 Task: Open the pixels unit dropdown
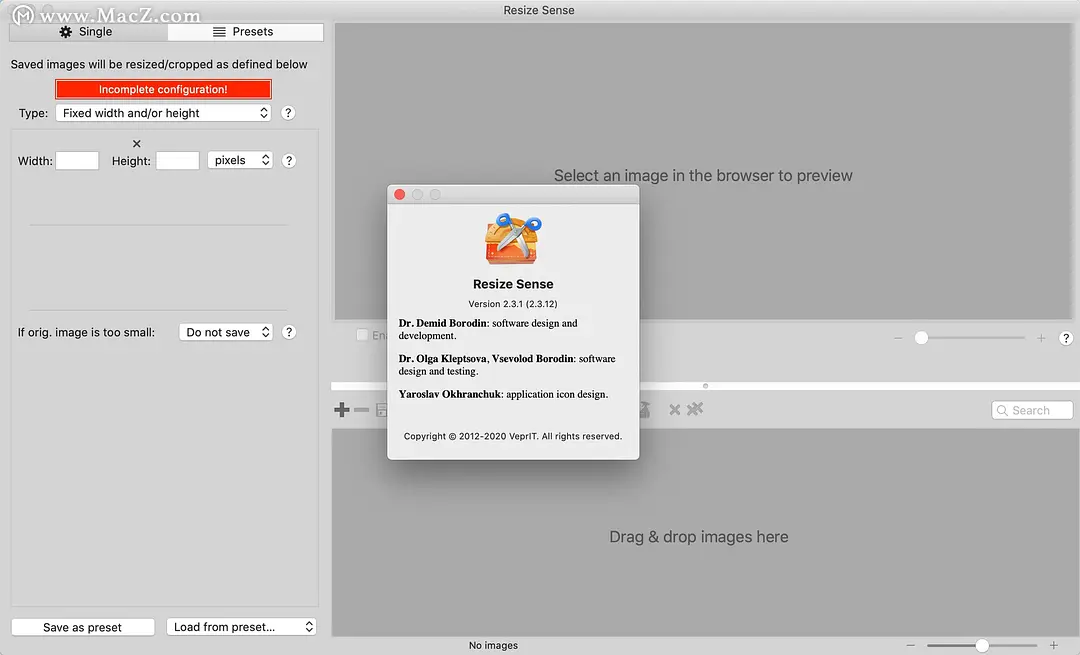click(240, 160)
